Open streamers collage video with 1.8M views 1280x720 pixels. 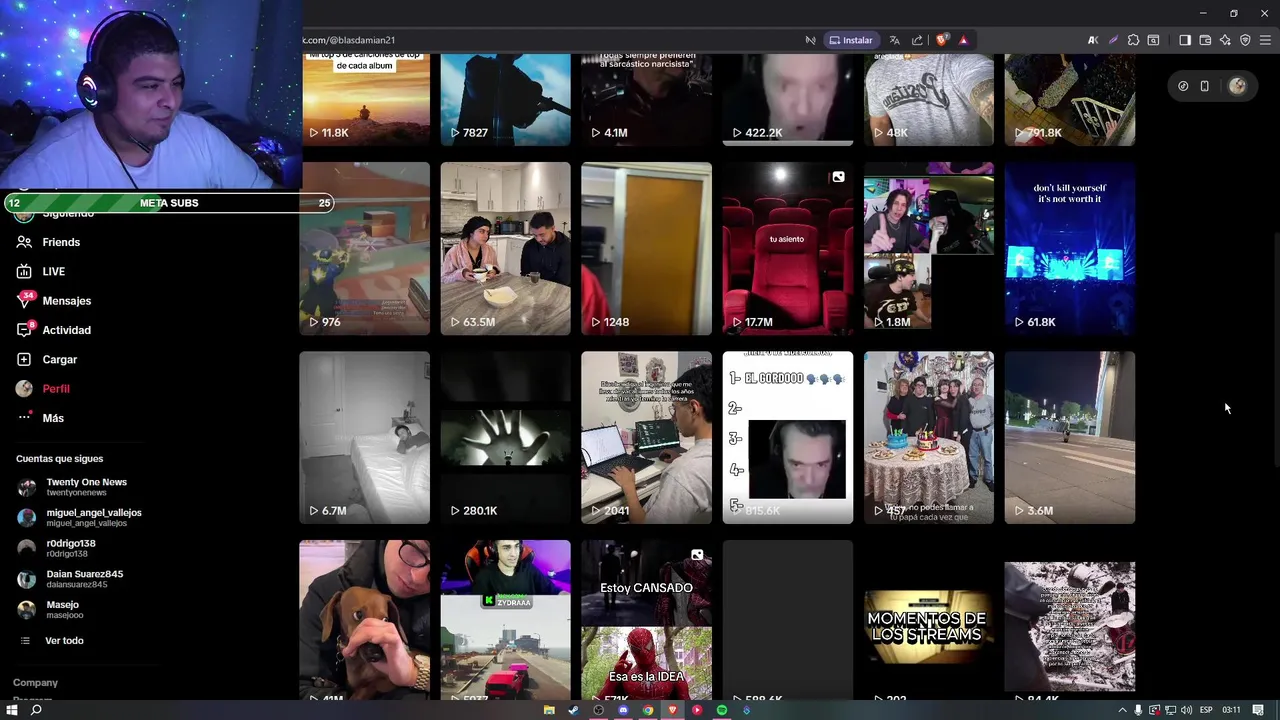929,248
